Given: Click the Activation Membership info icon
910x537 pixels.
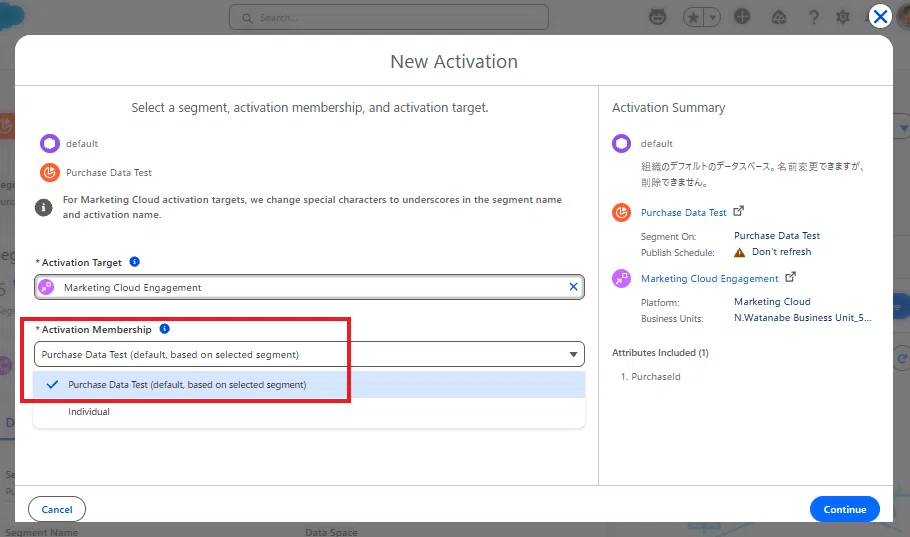Looking at the screenshot, I should (165, 329).
